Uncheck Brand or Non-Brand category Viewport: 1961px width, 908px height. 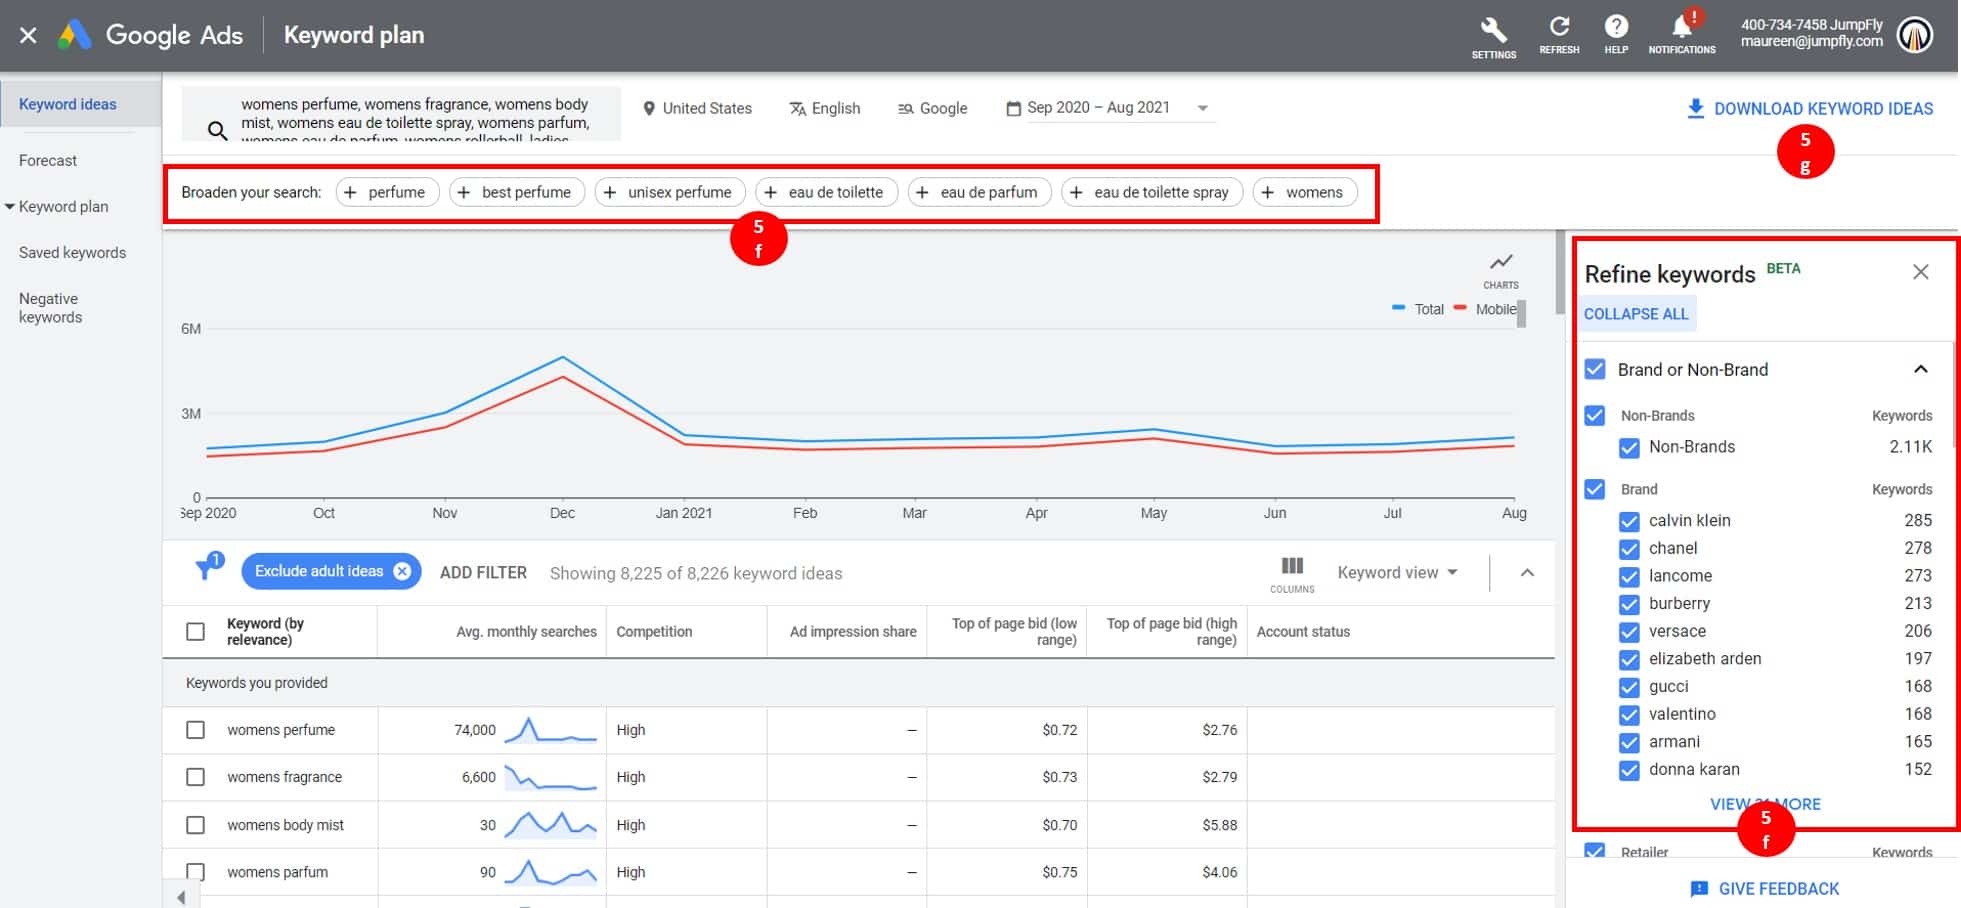coord(1595,369)
